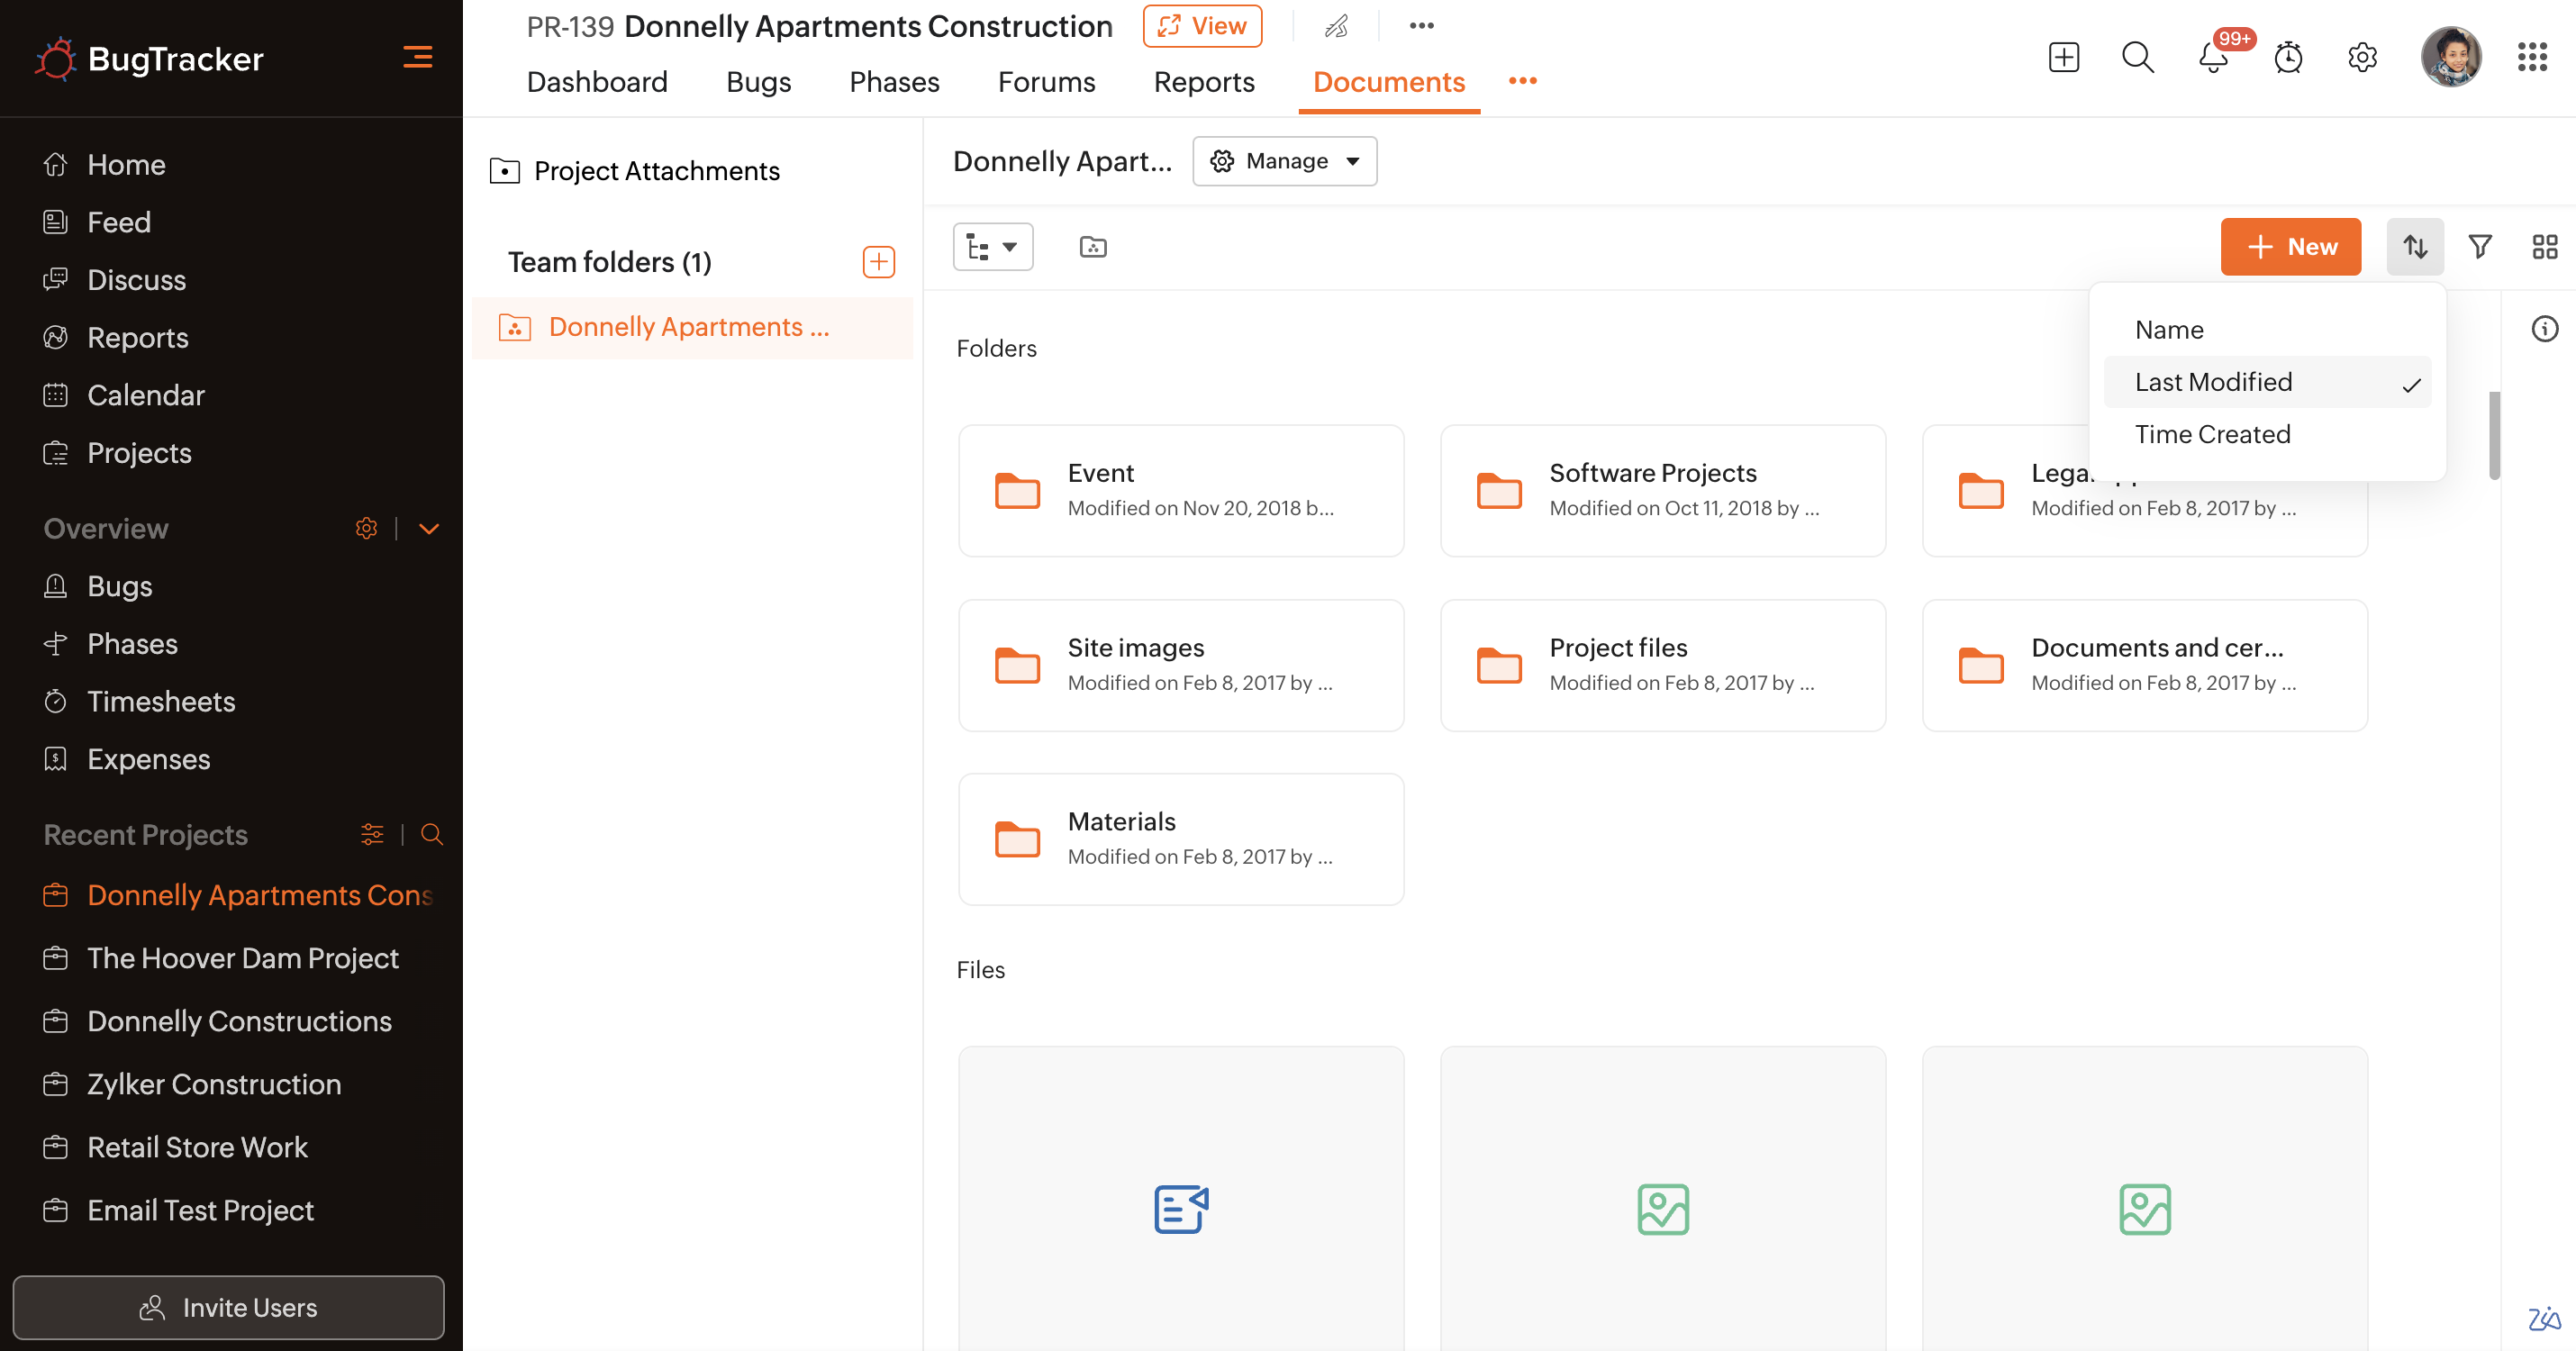Open the apps grid launcher icon

[2532, 58]
